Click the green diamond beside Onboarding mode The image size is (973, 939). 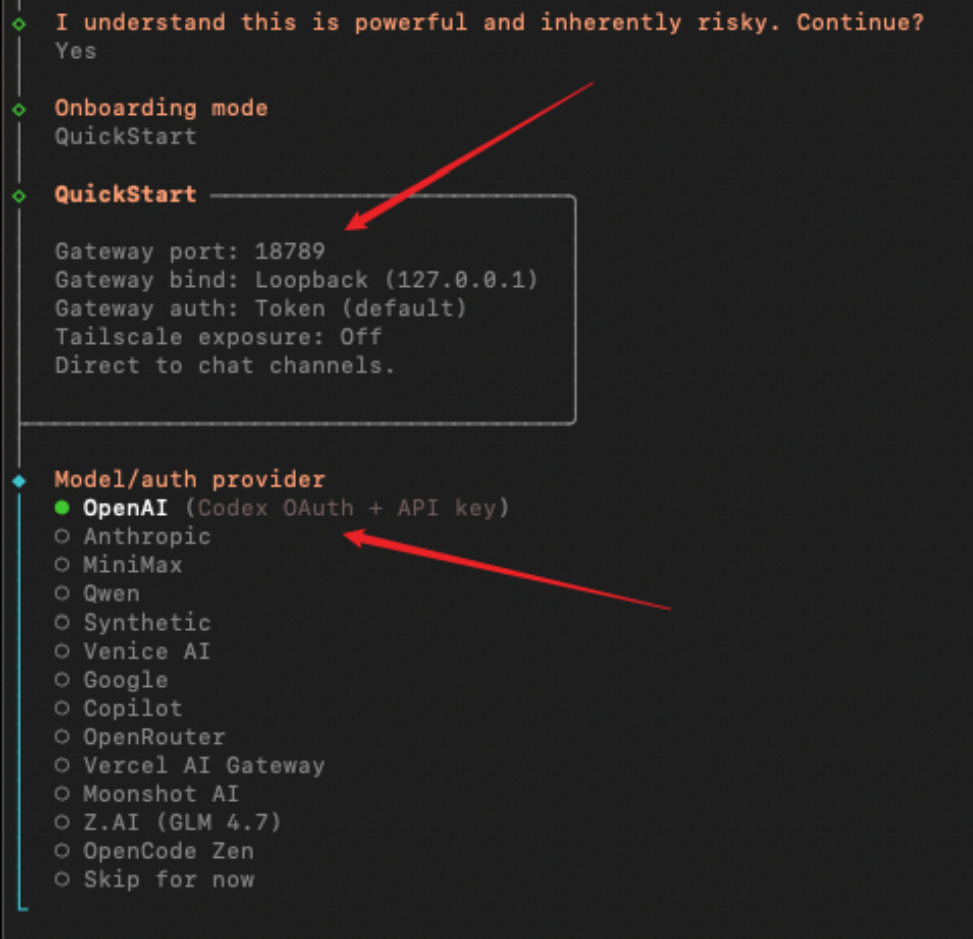point(19,108)
